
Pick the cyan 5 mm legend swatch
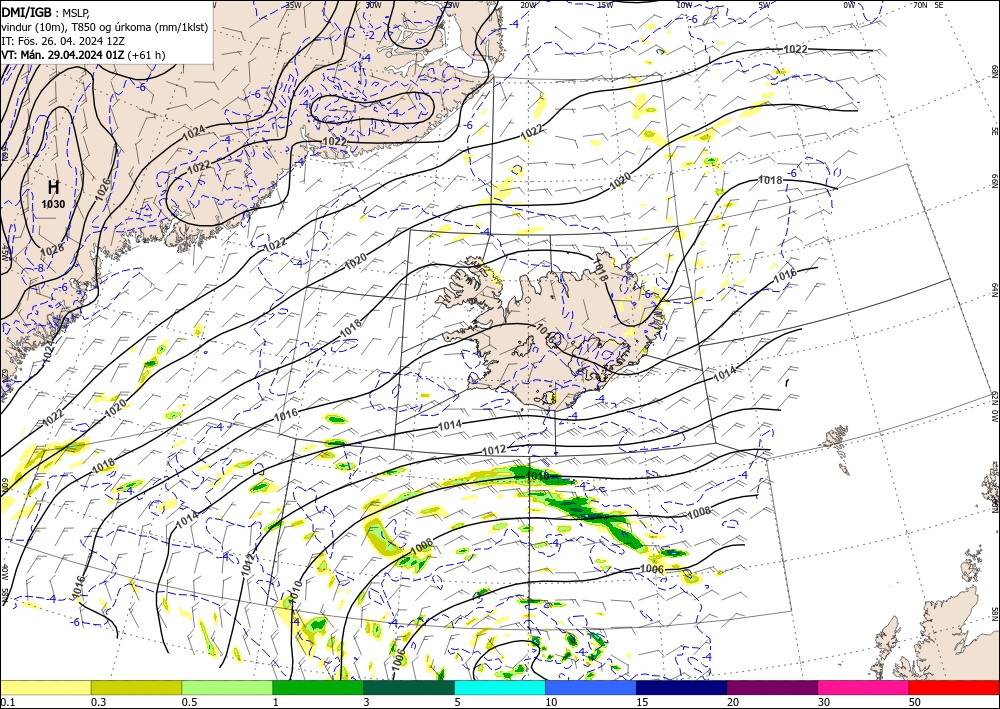pyautogui.click(x=500, y=687)
